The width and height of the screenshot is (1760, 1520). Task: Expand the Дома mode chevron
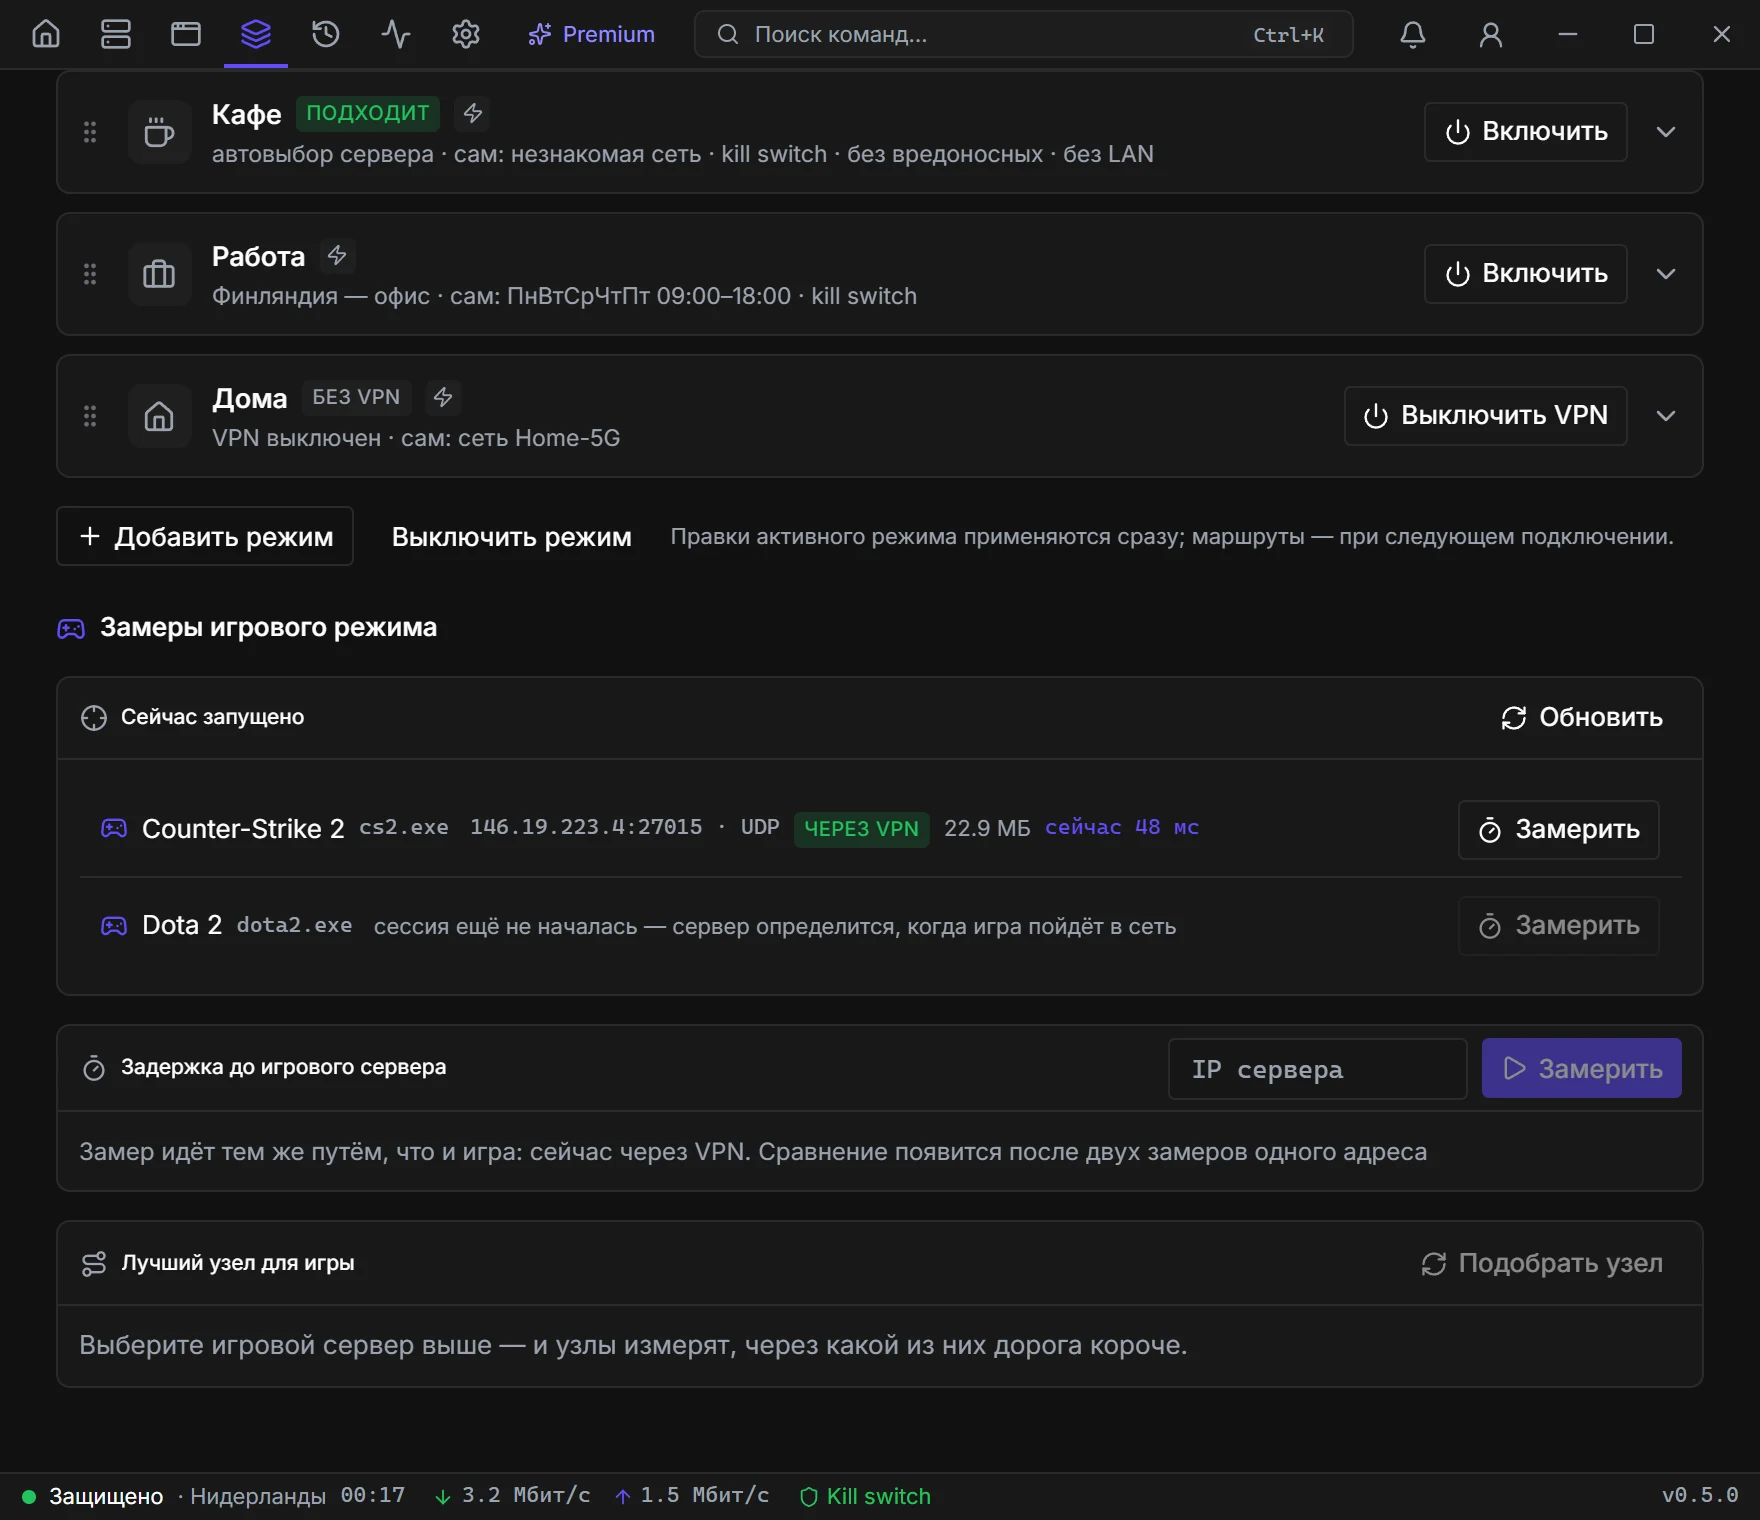(1666, 416)
